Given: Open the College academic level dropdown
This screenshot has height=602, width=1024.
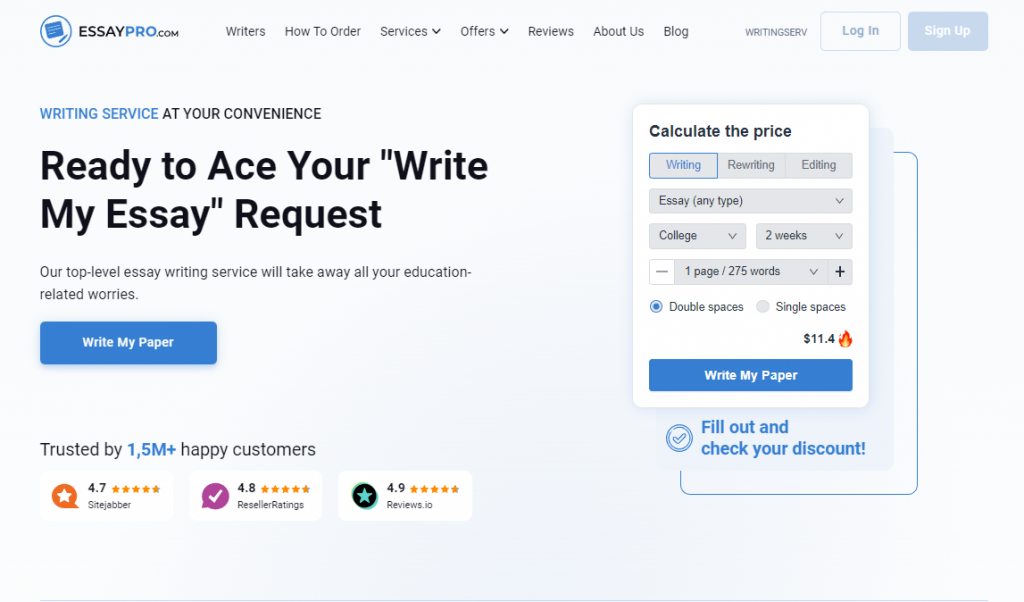Looking at the screenshot, I should 697,236.
